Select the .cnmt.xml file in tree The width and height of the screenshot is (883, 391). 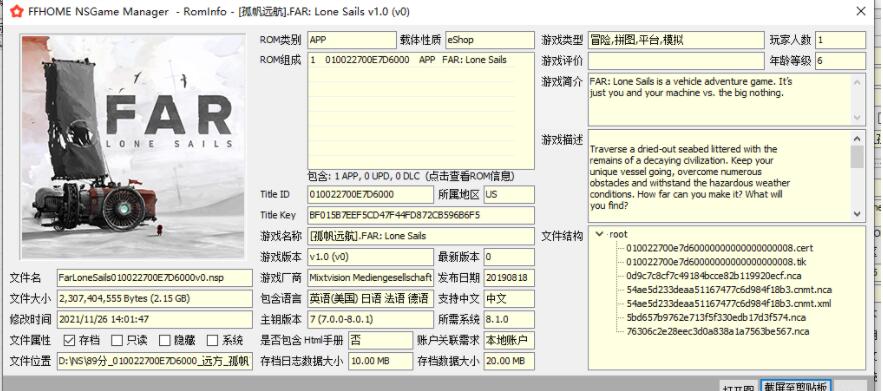pyautogui.click(x=729, y=304)
